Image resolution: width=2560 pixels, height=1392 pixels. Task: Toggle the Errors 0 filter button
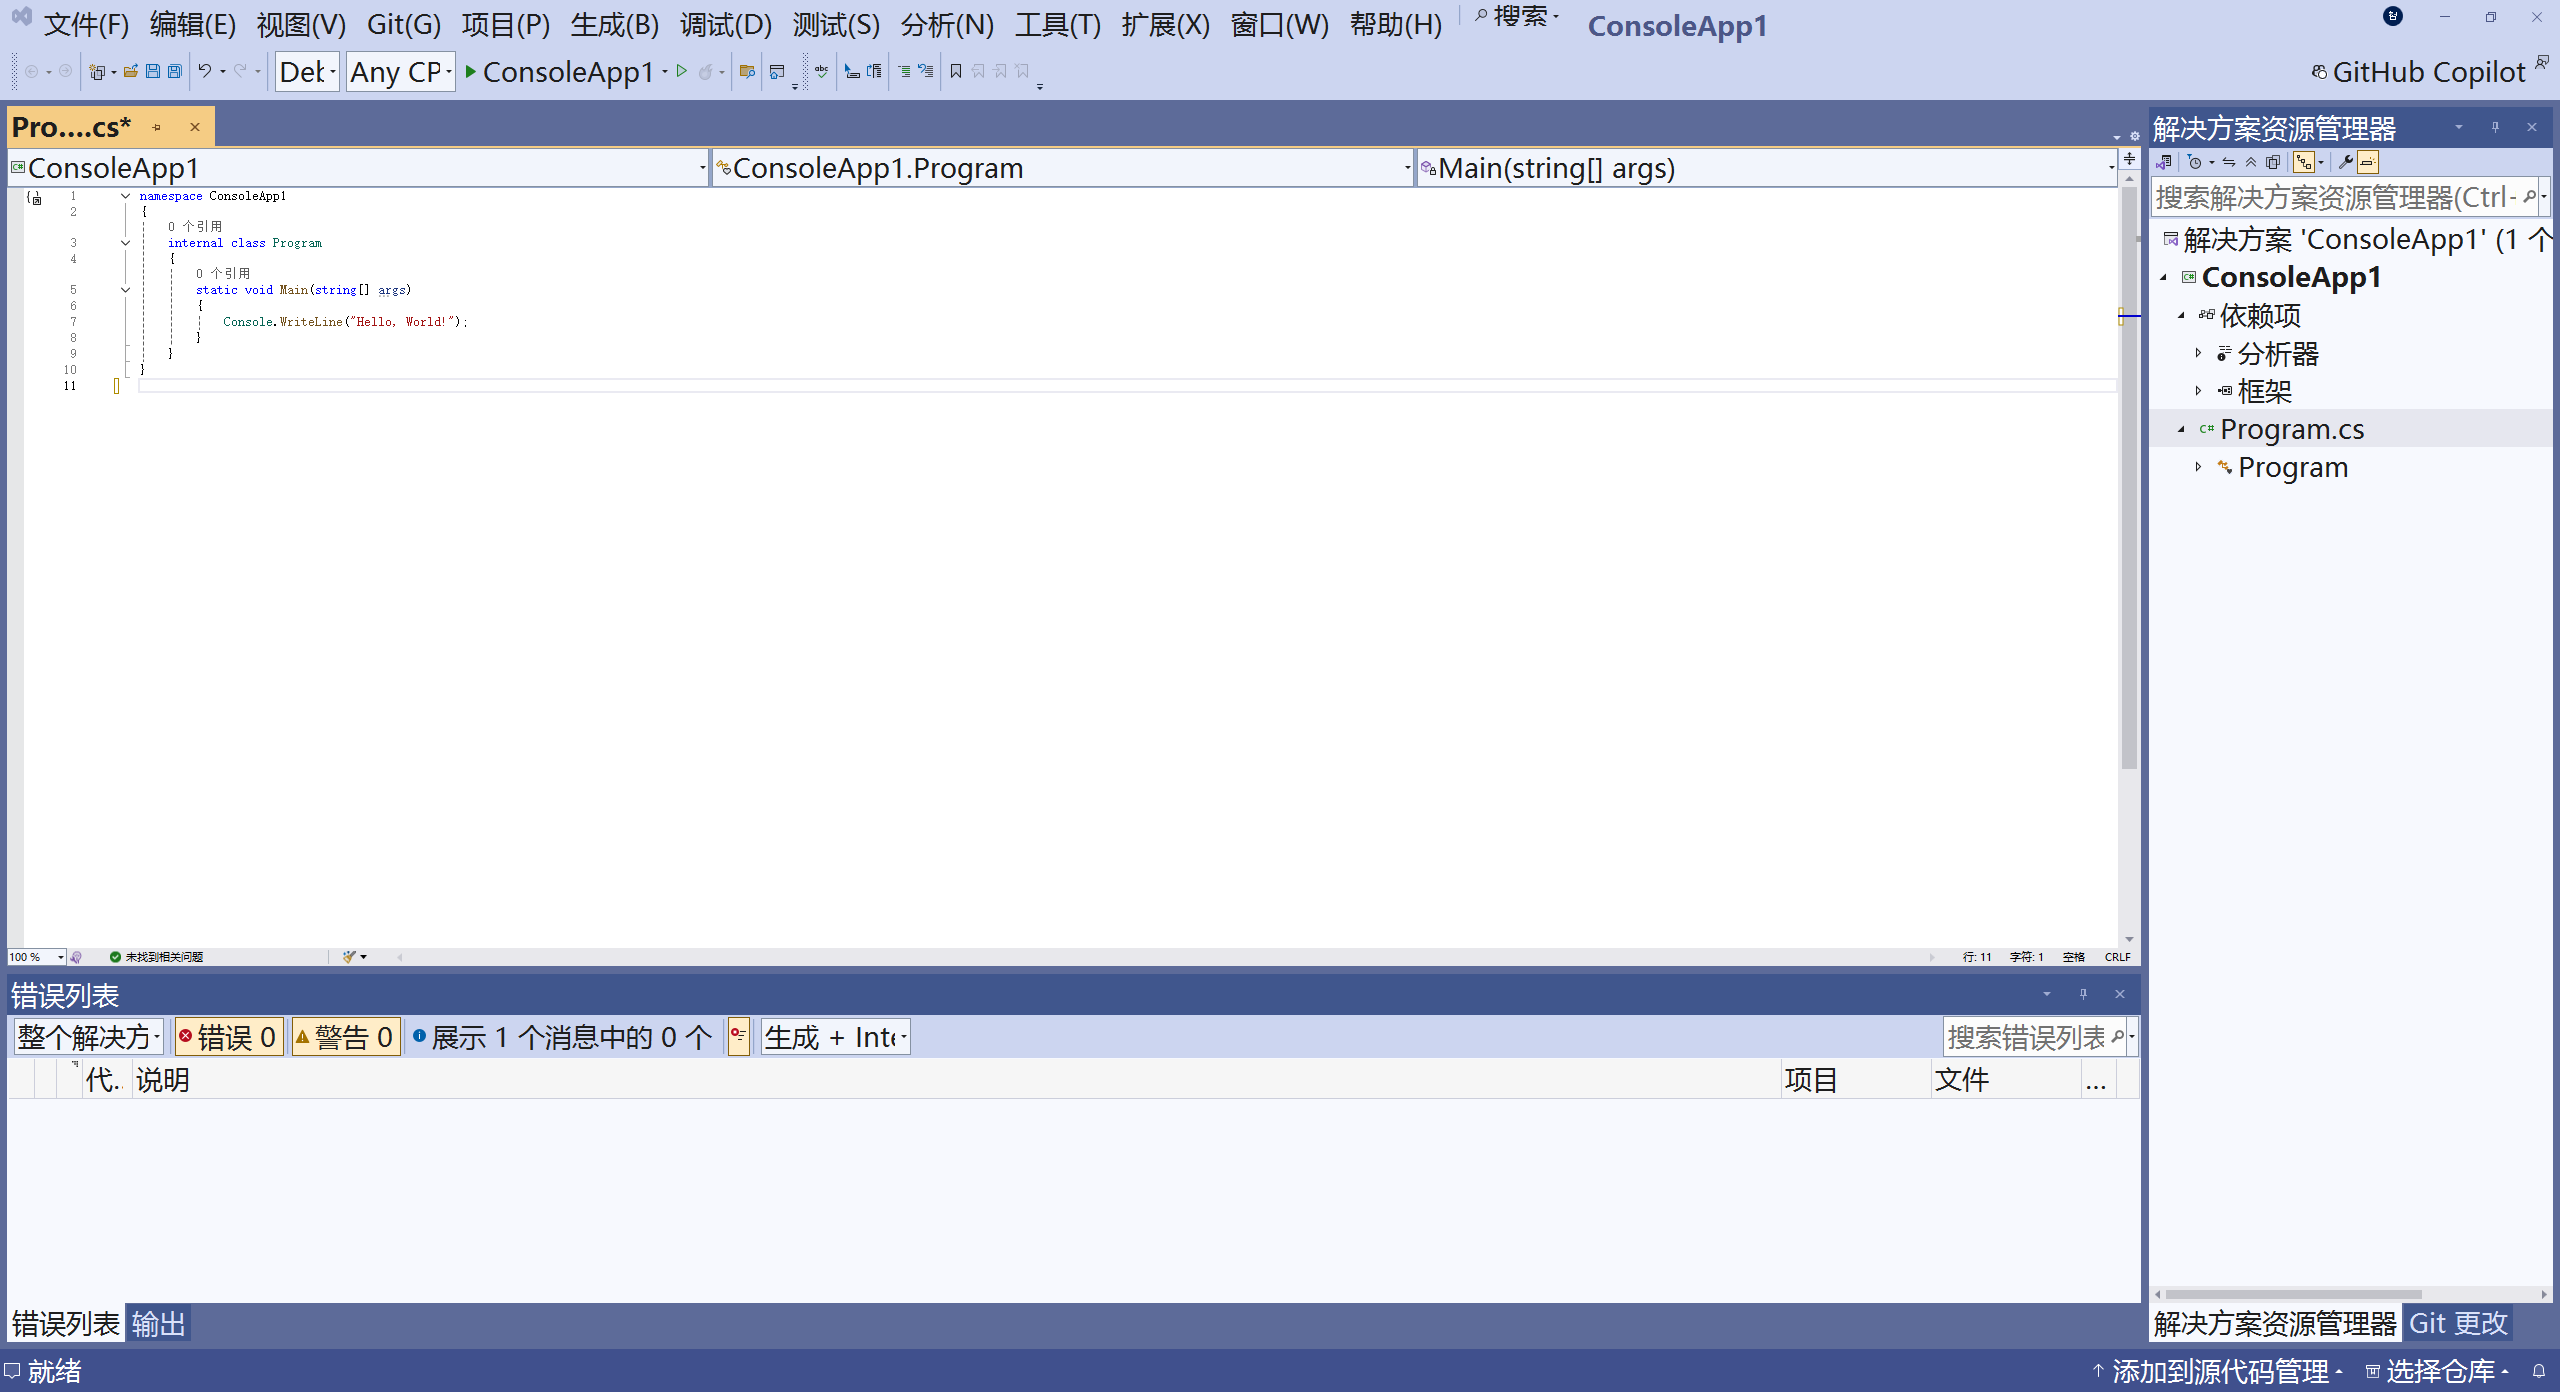click(x=229, y=1037)
